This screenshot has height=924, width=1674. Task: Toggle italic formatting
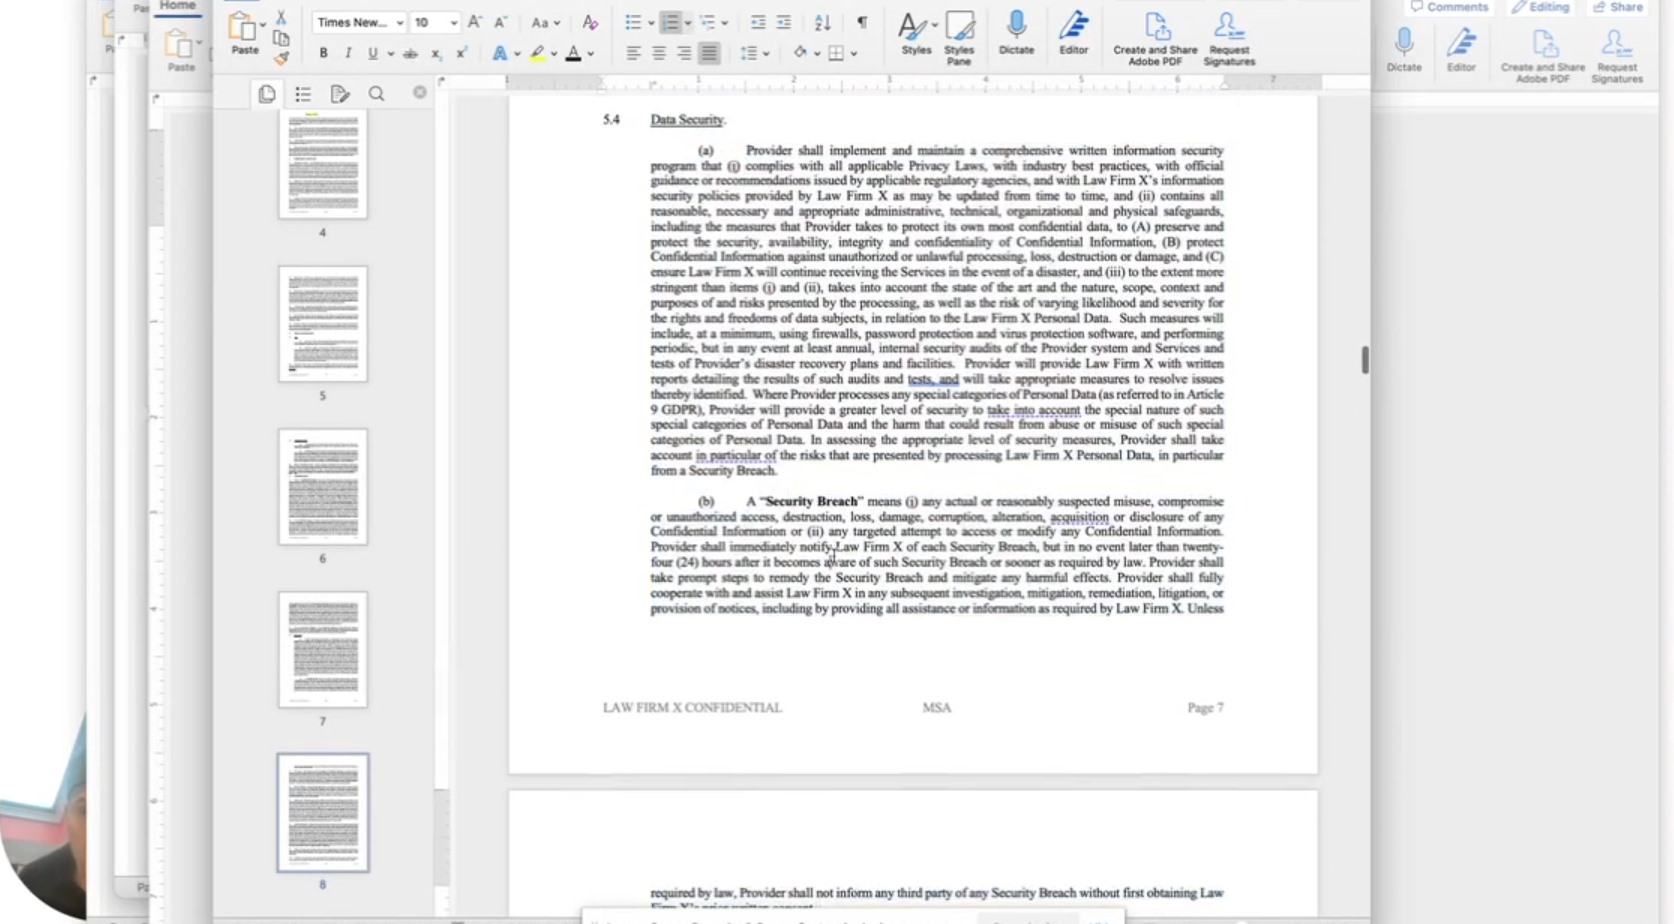[x=348, y=53]
